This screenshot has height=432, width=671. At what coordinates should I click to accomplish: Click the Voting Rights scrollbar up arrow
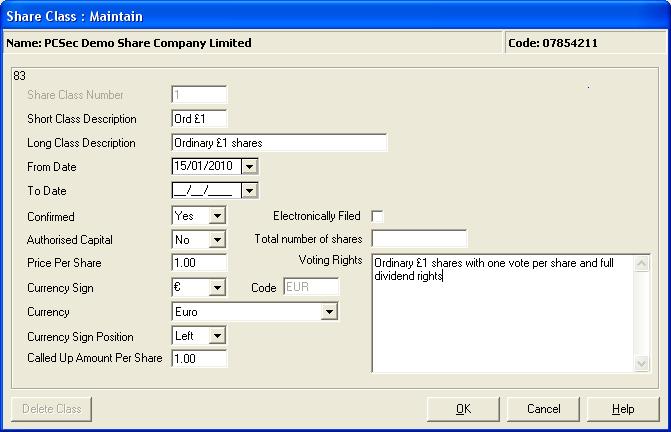641,263
